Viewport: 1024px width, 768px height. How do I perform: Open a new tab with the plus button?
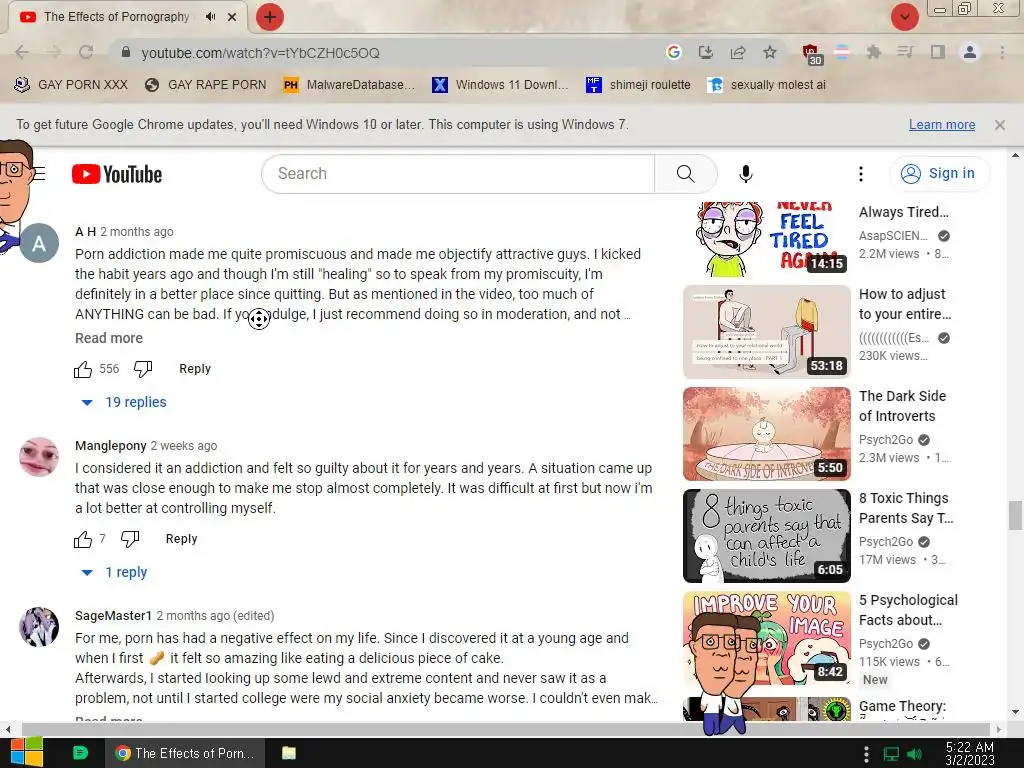pos(270,17)
